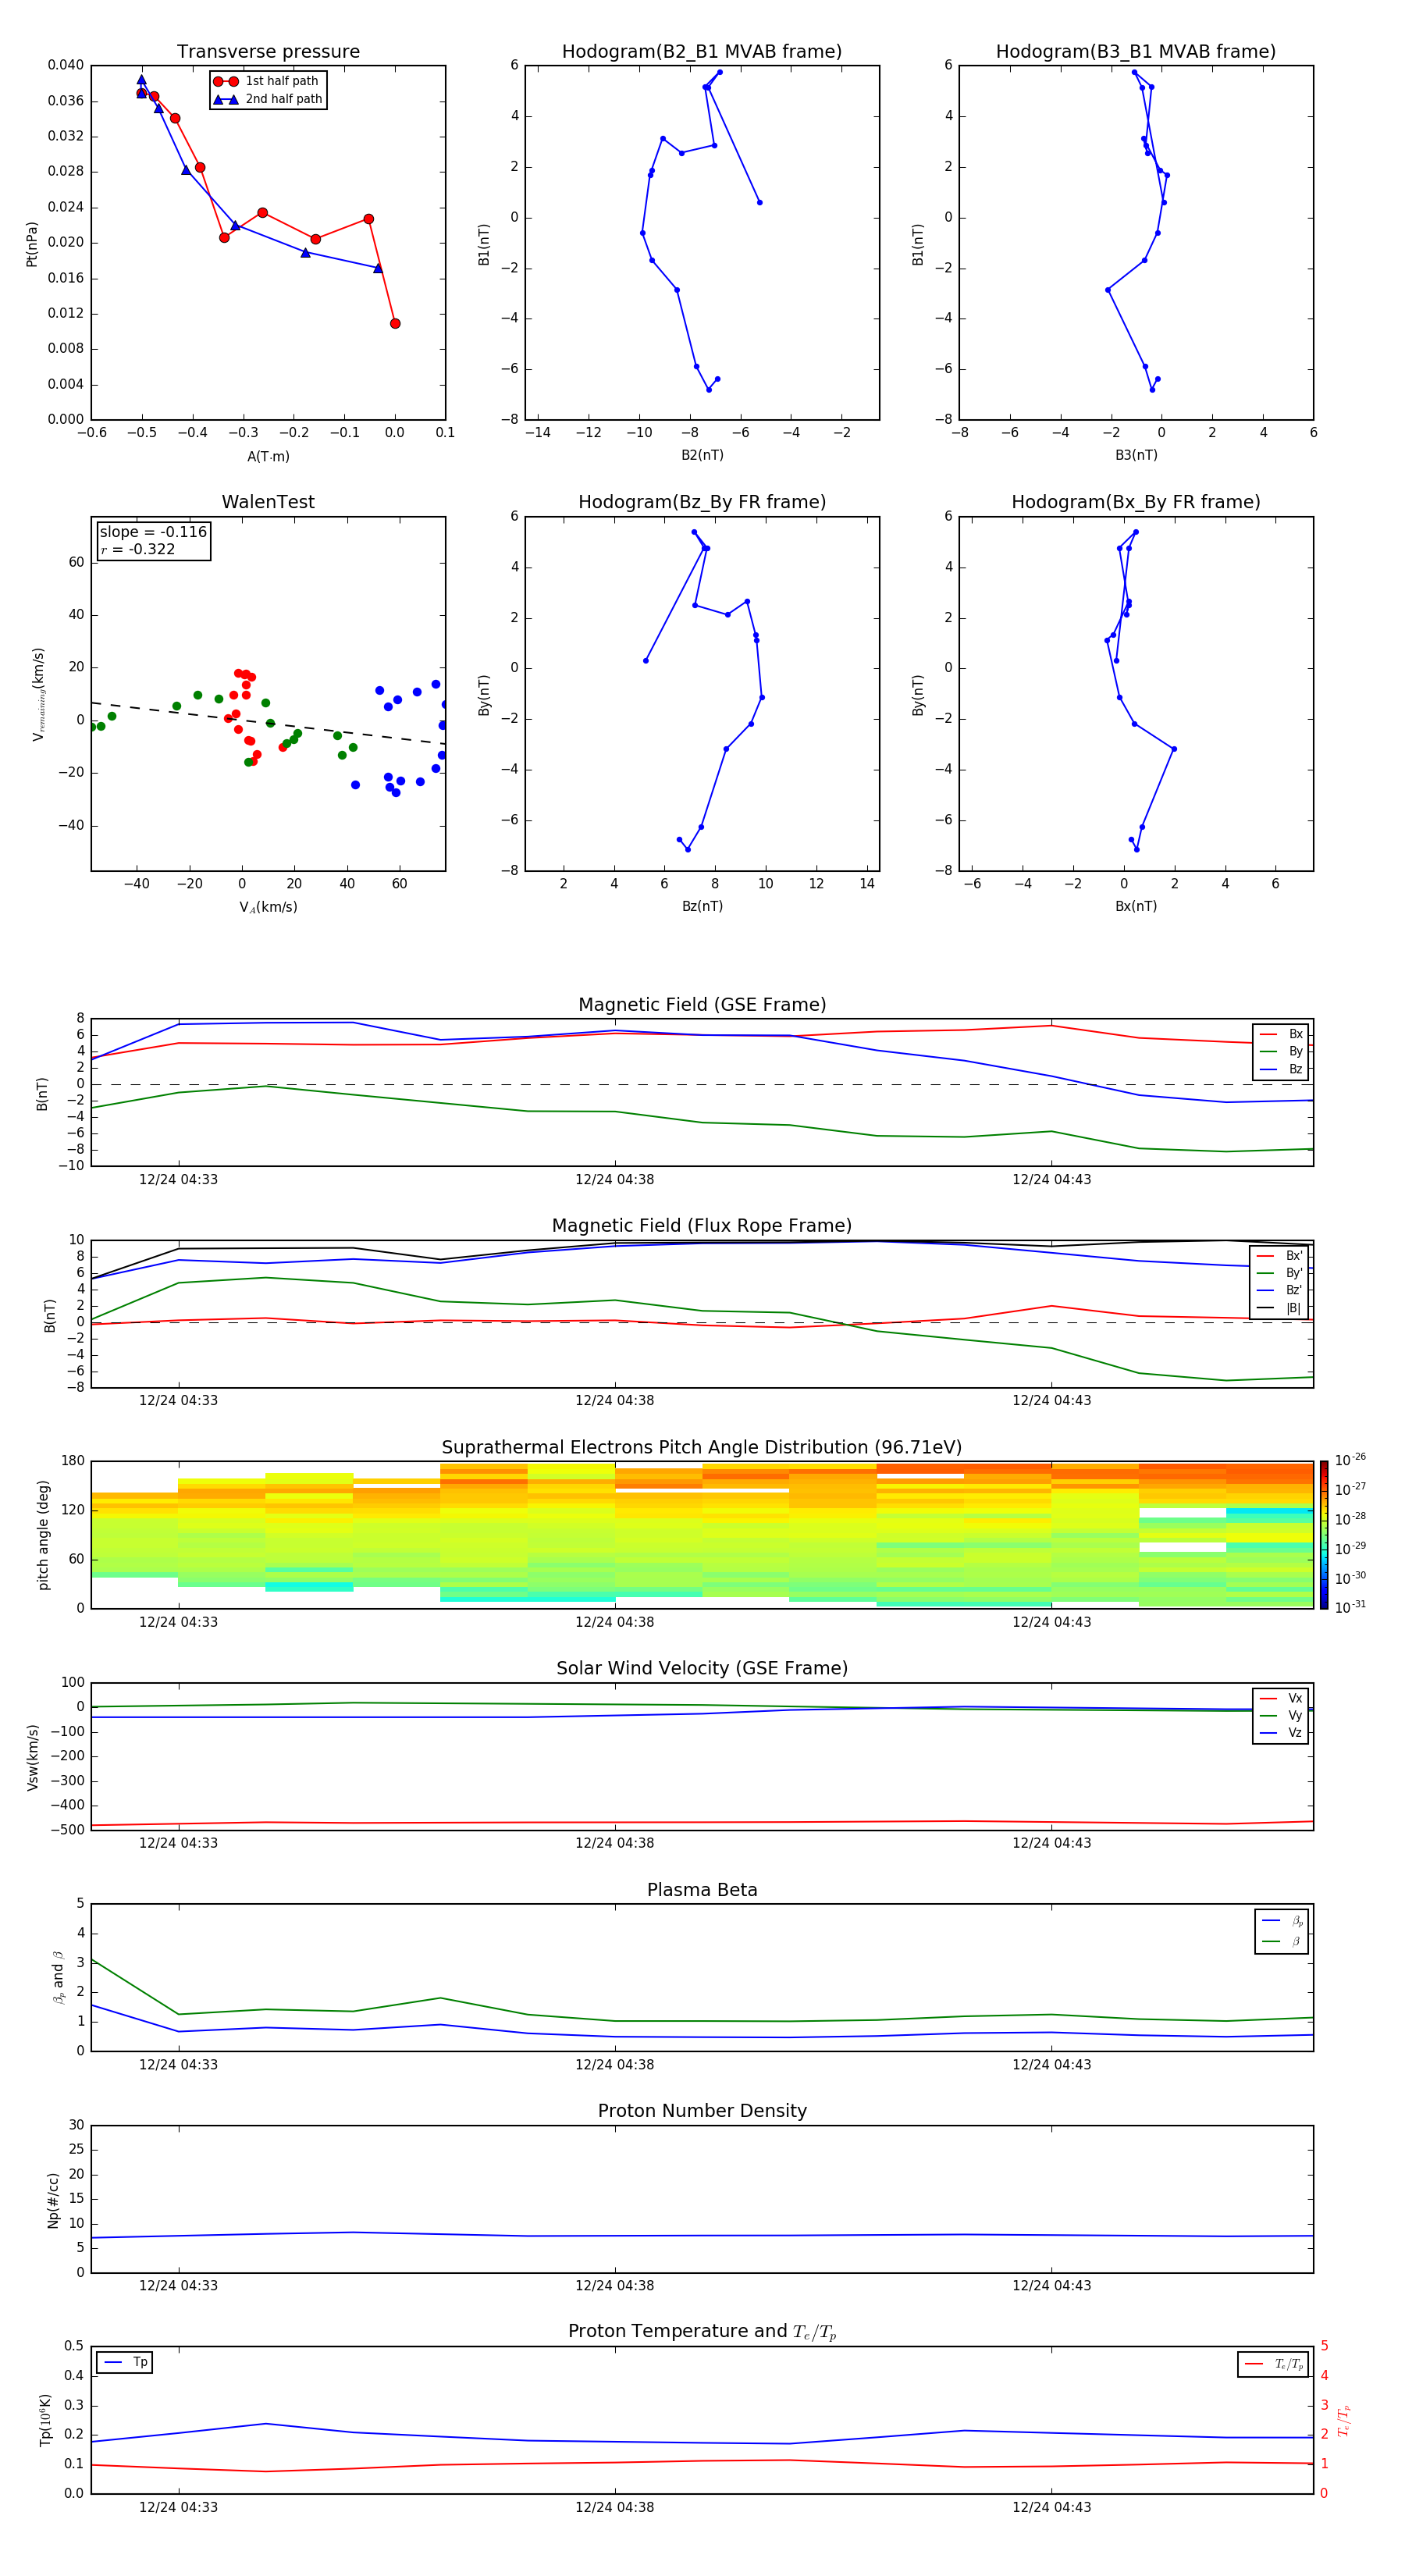Click '12/24 04:43' tick under Proton Temperature plot
The height and width of the screenshot is (2576, 1405).
[1051, 2507]
